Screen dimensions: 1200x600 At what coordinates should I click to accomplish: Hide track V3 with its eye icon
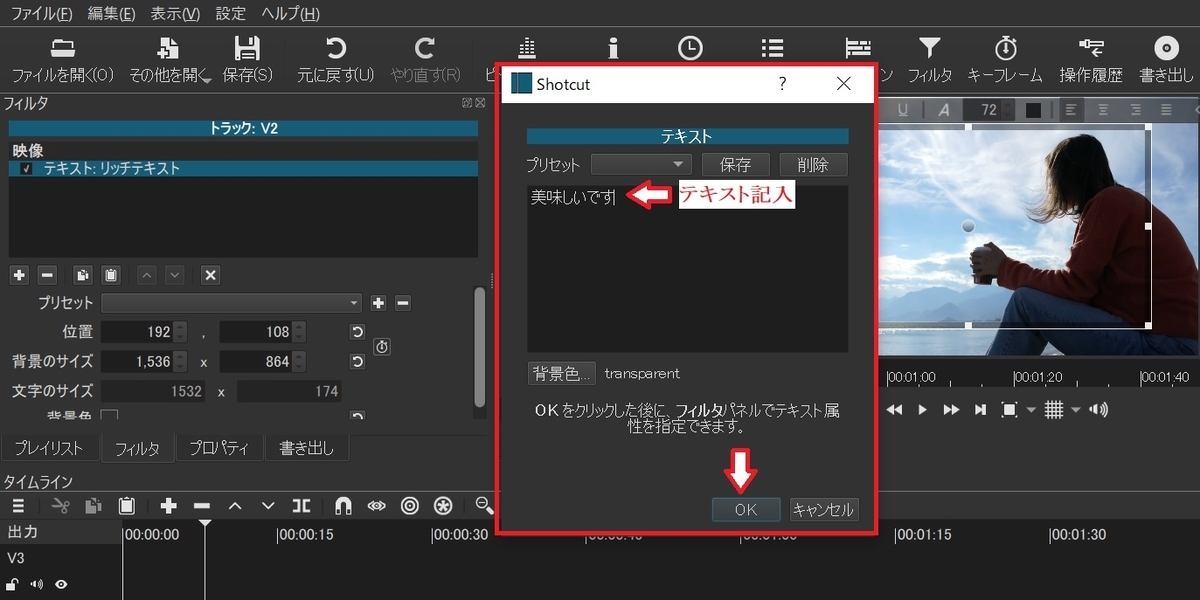point(60,584)
